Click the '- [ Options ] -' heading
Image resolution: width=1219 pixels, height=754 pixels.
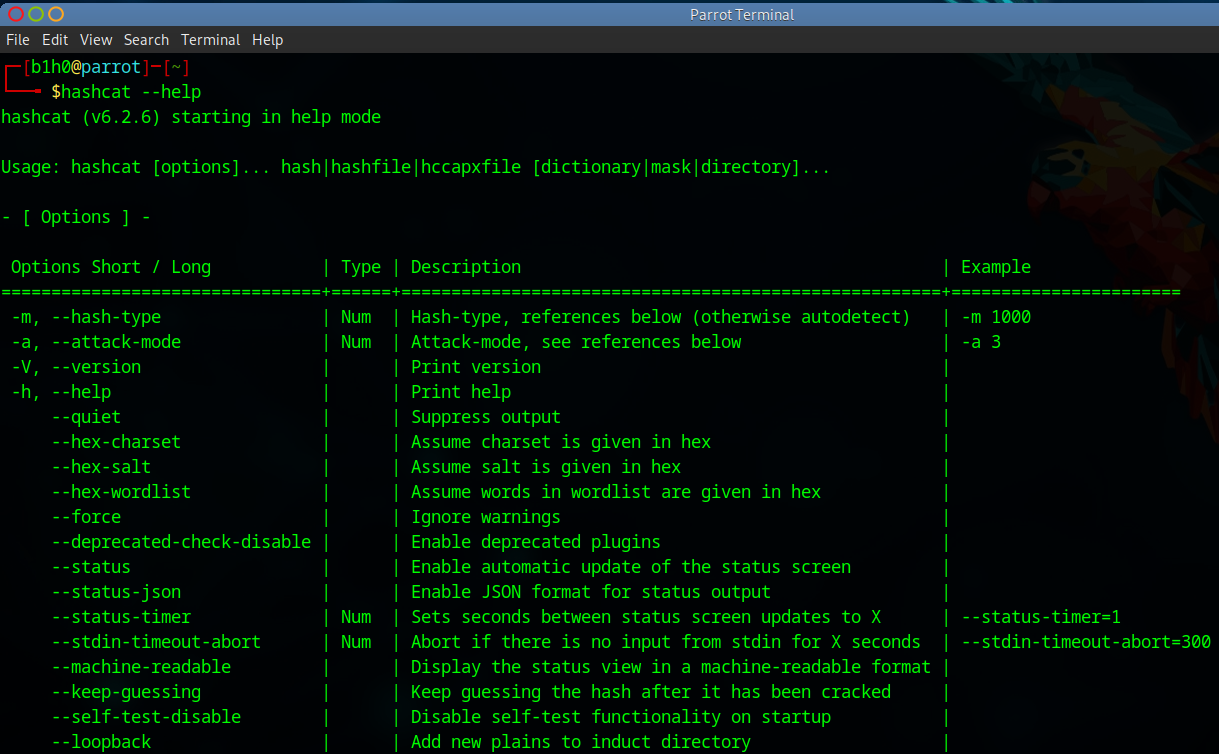tap(76, 217)
